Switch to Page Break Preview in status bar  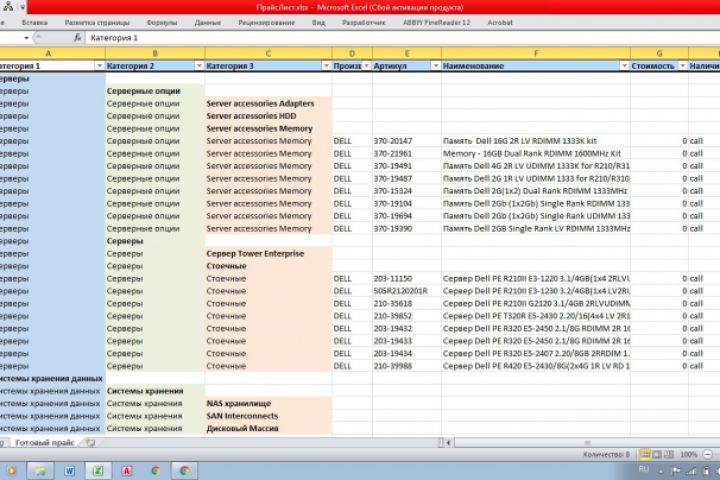(669, 455)
